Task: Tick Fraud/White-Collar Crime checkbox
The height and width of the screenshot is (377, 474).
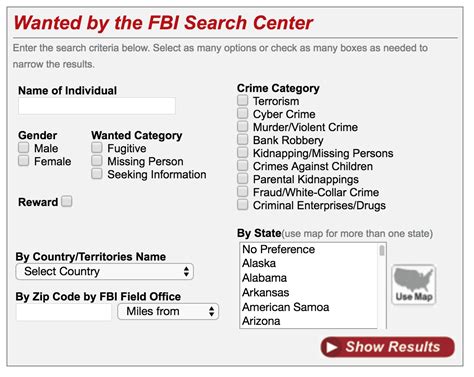Action: [243, 191]
